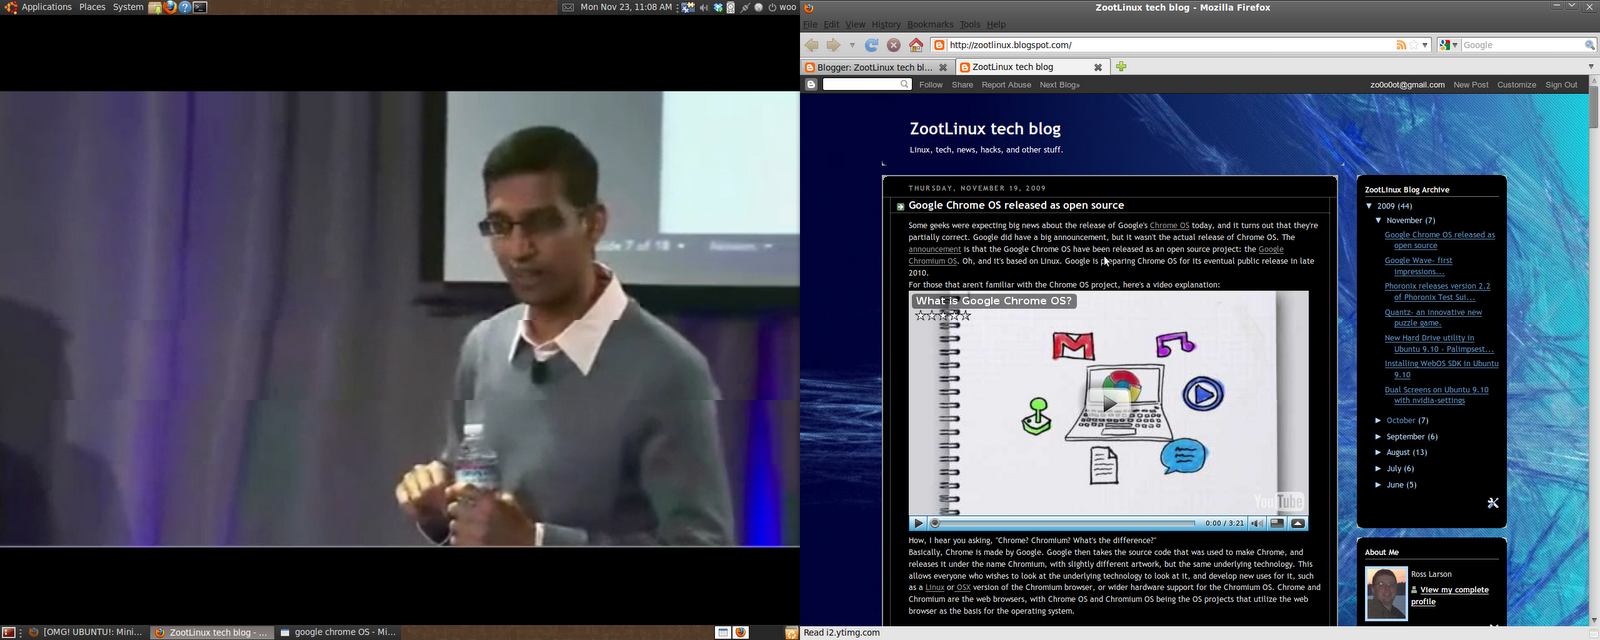Click the Firefox icon in bottom-right panel
The image size is (1600, 640).
[x=741, y=632]
